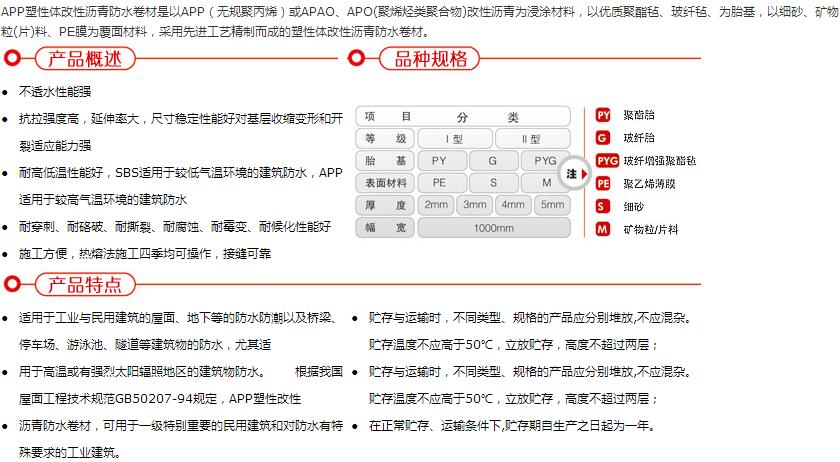Pick the PE cell in 表面材料 row
This screenshot has height=462, width=840.
[439, 183]
